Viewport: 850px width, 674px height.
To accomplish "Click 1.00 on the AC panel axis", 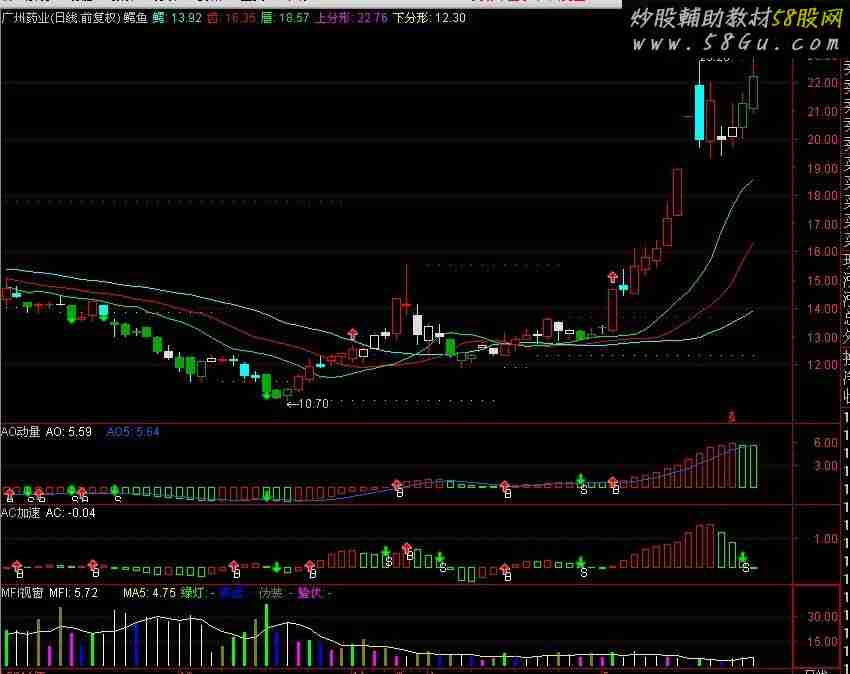I will 826,539.
